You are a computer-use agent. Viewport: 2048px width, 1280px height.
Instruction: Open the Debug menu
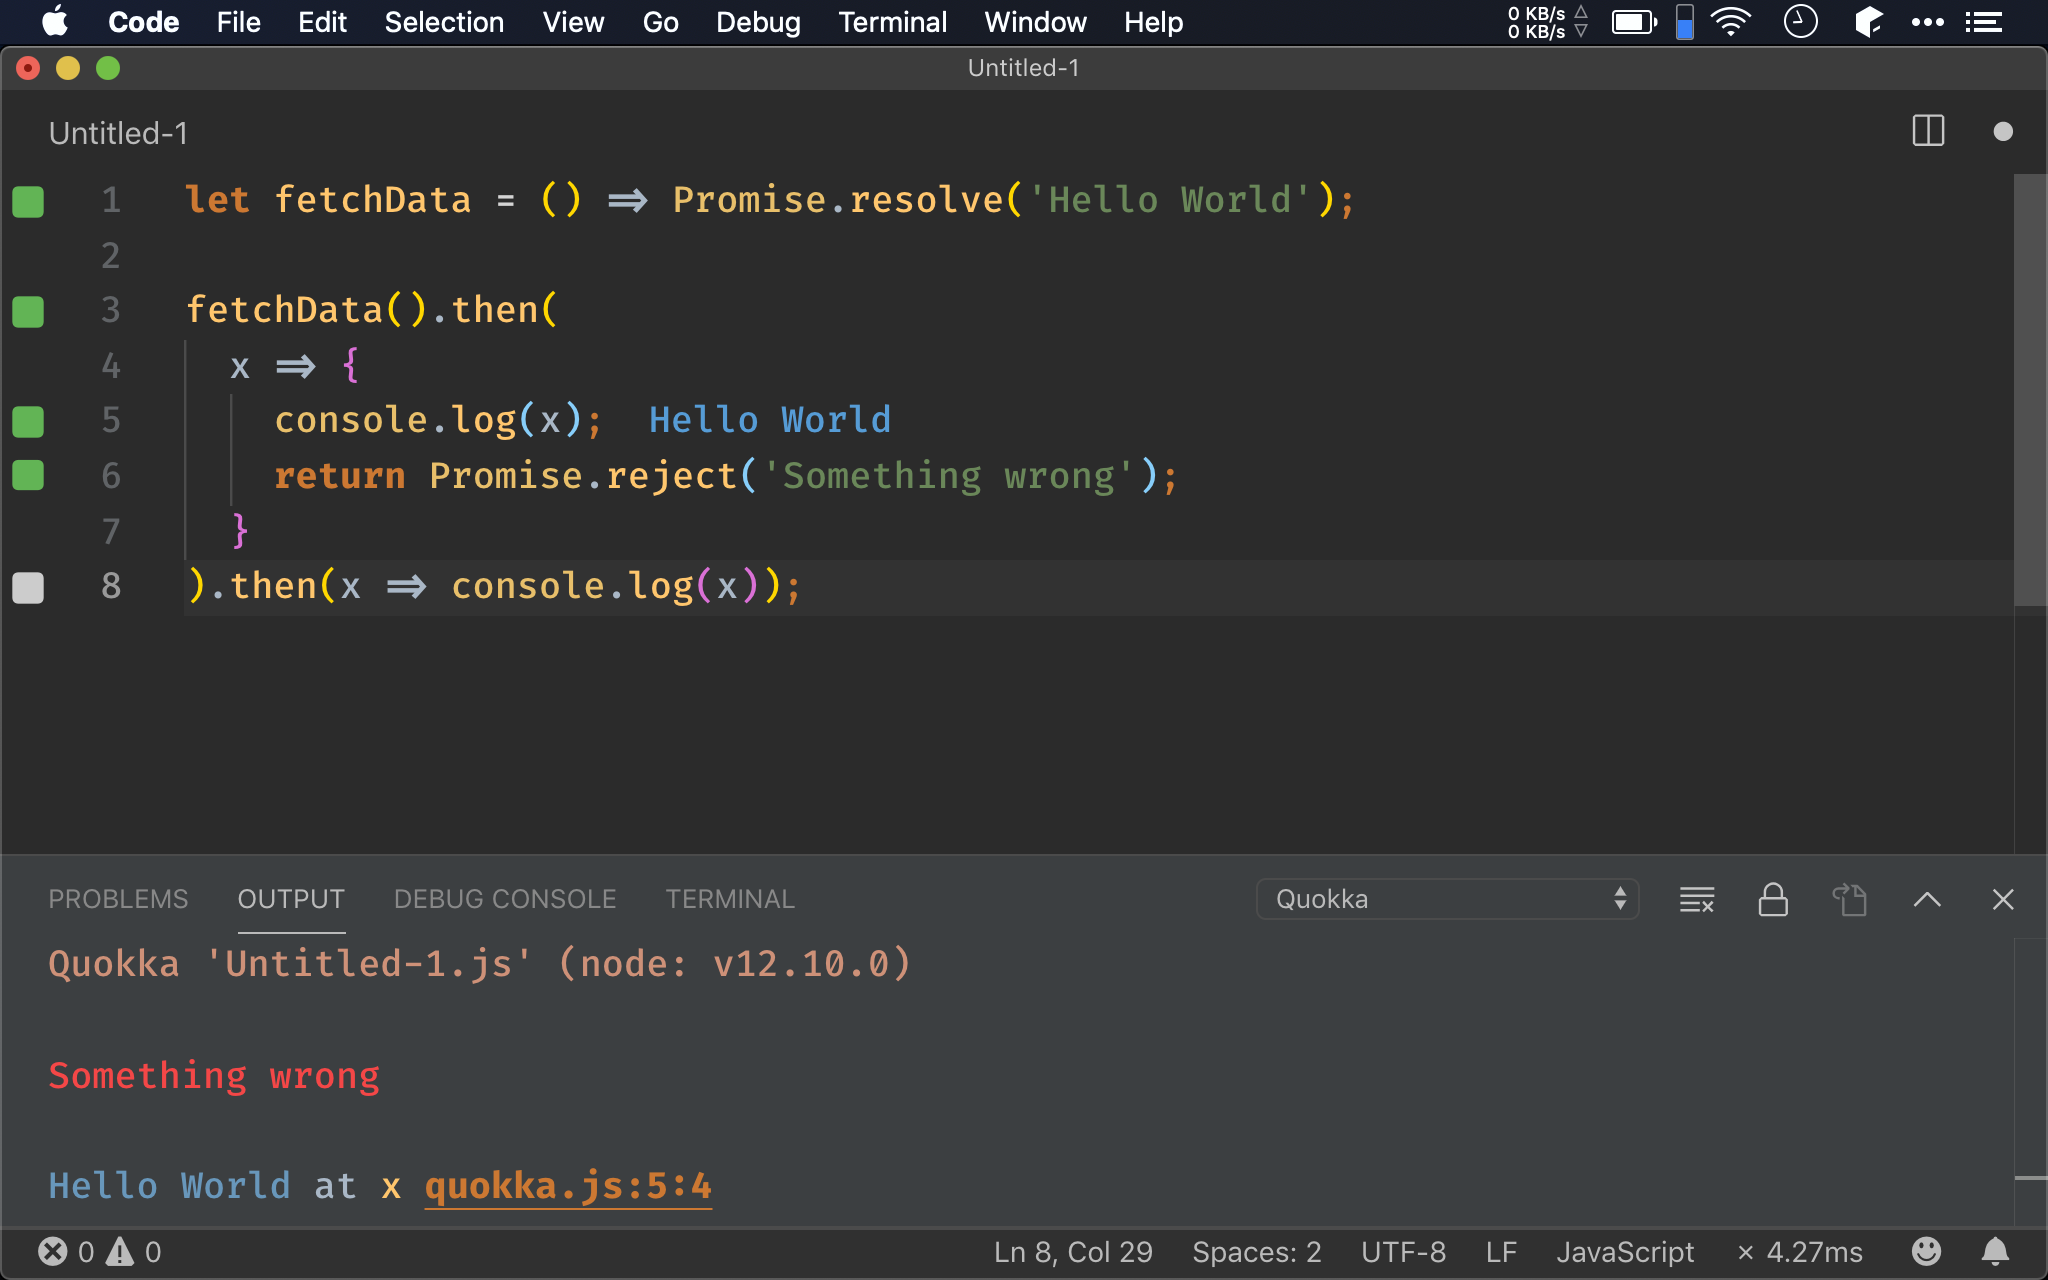[x=758, y=22]
